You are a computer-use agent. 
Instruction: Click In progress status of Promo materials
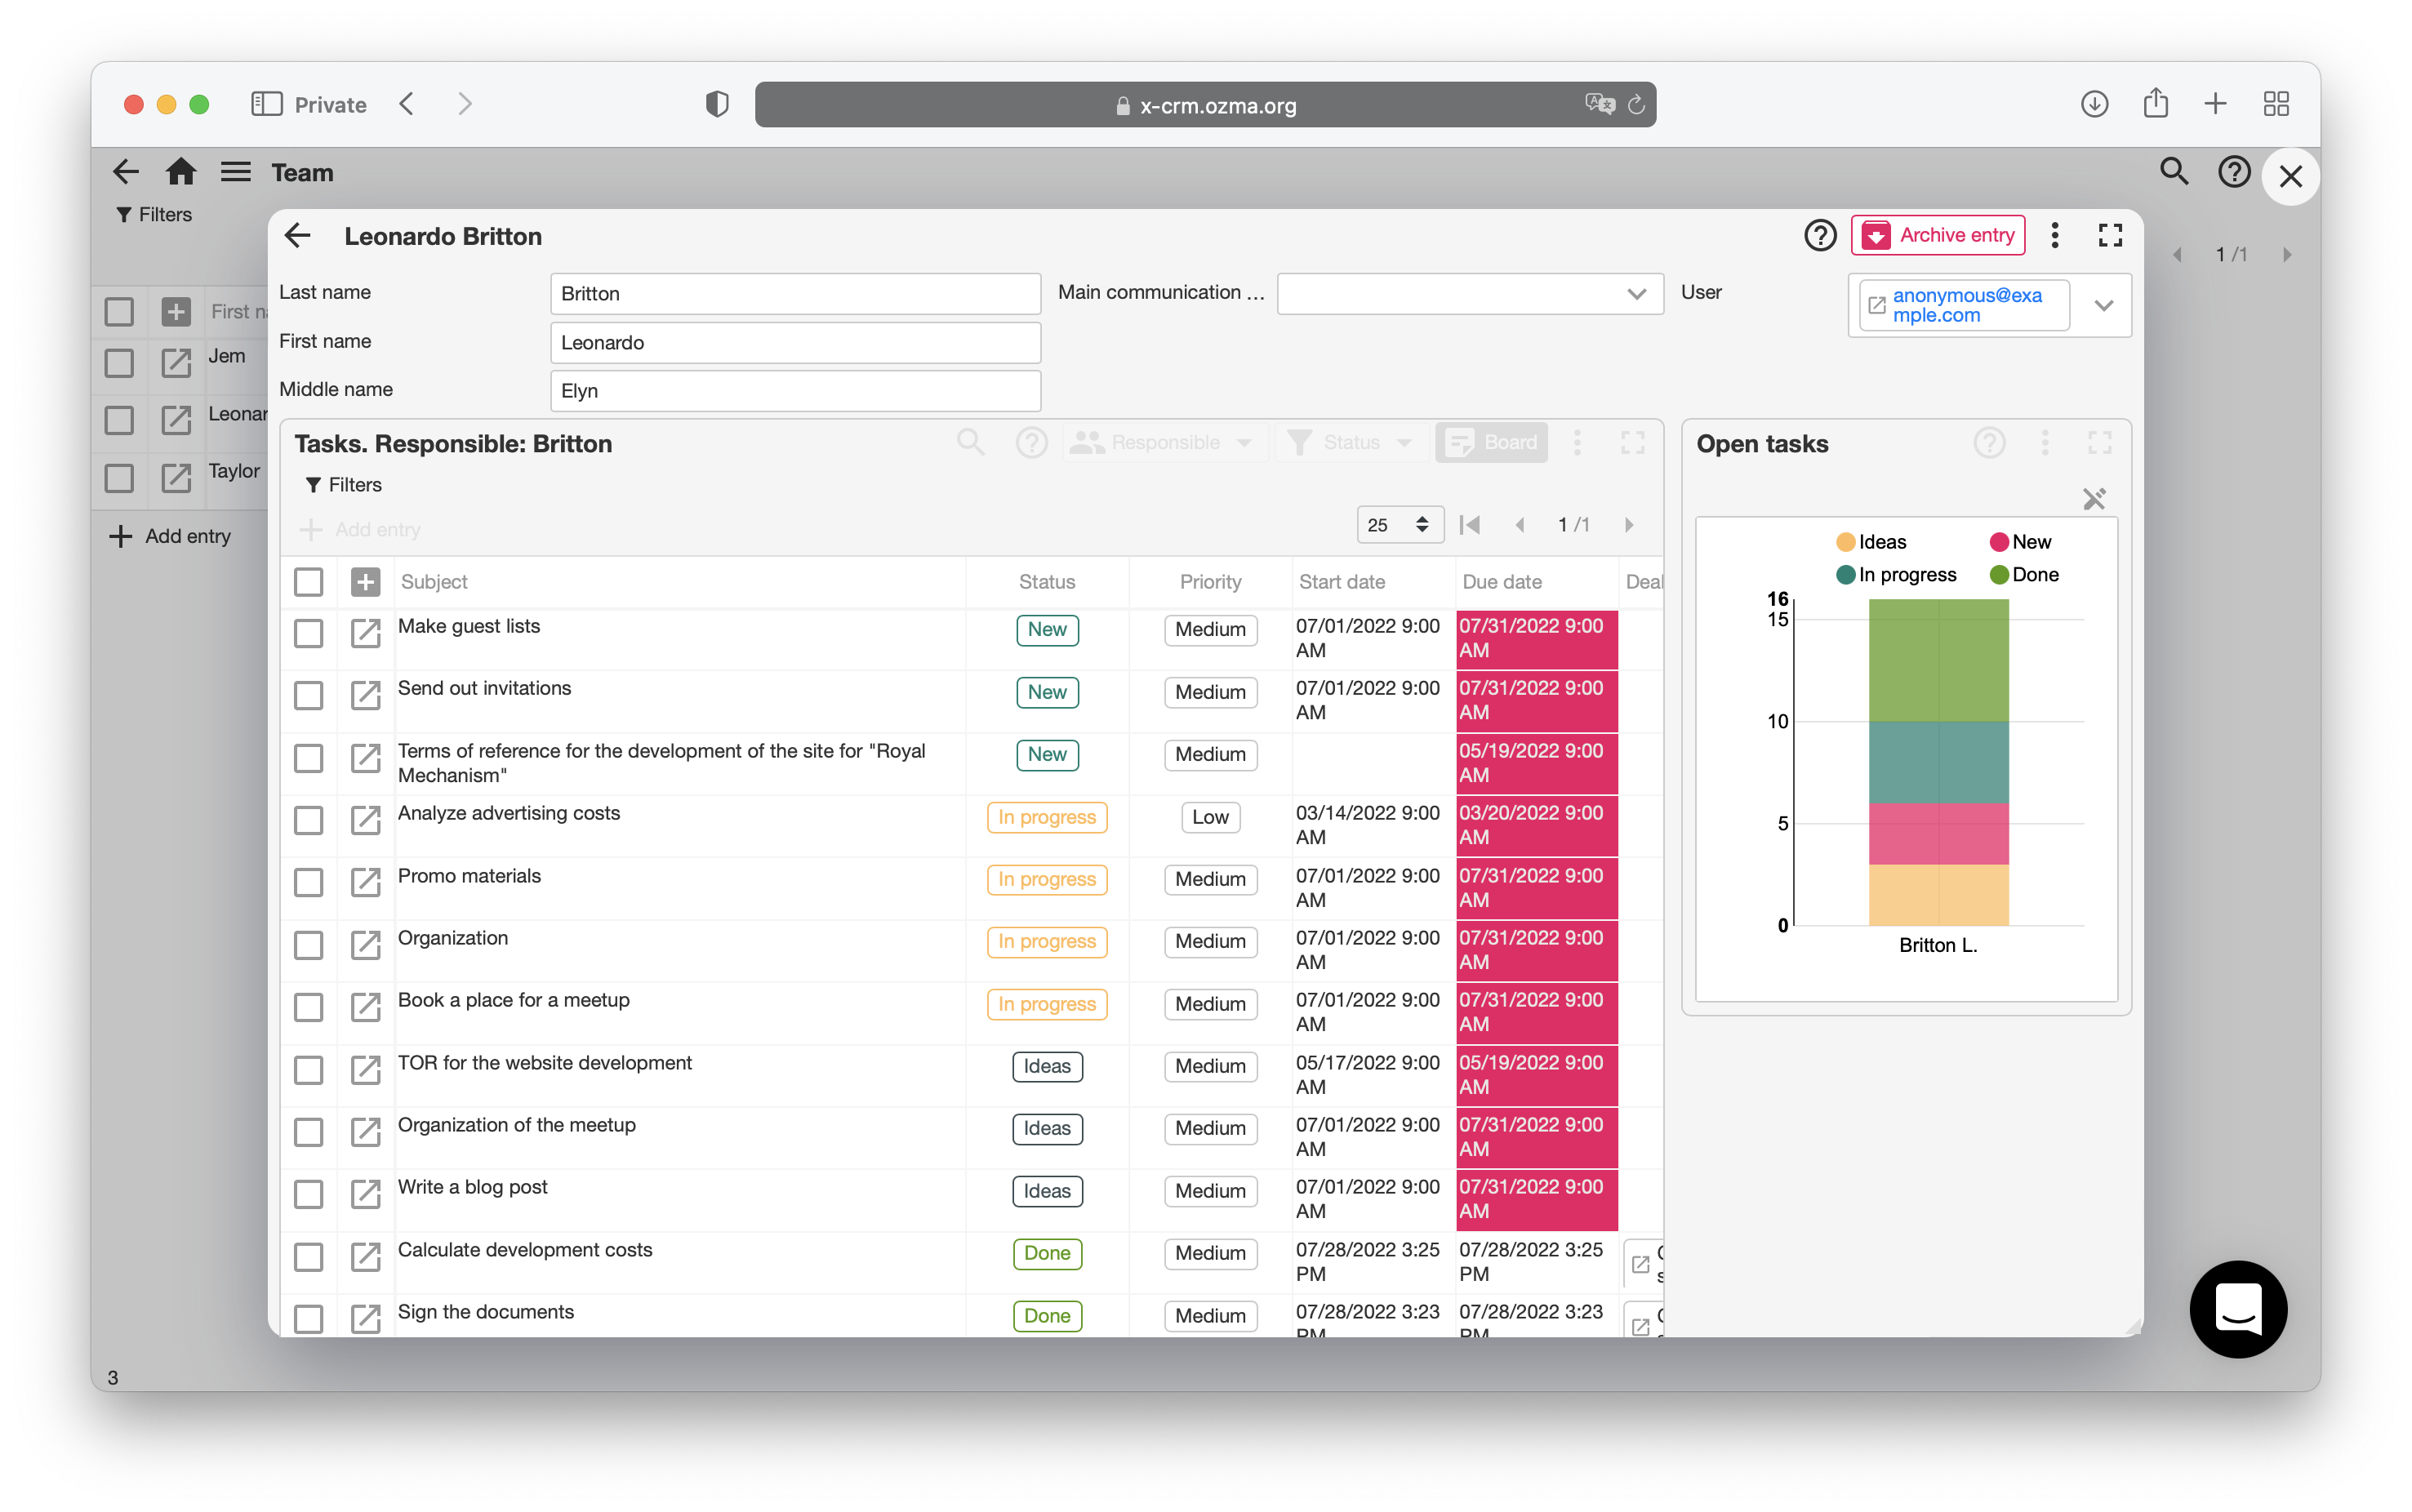[x=1047, y=880]
